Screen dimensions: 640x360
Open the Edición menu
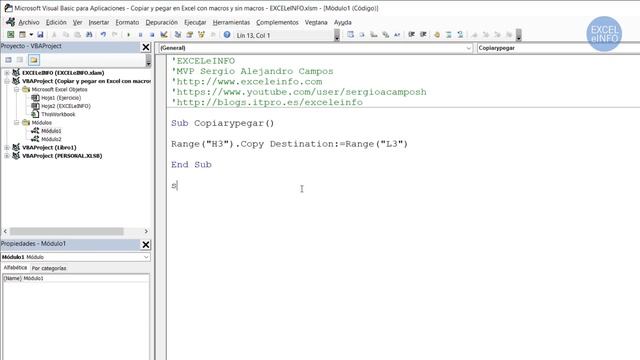[56, 22]
